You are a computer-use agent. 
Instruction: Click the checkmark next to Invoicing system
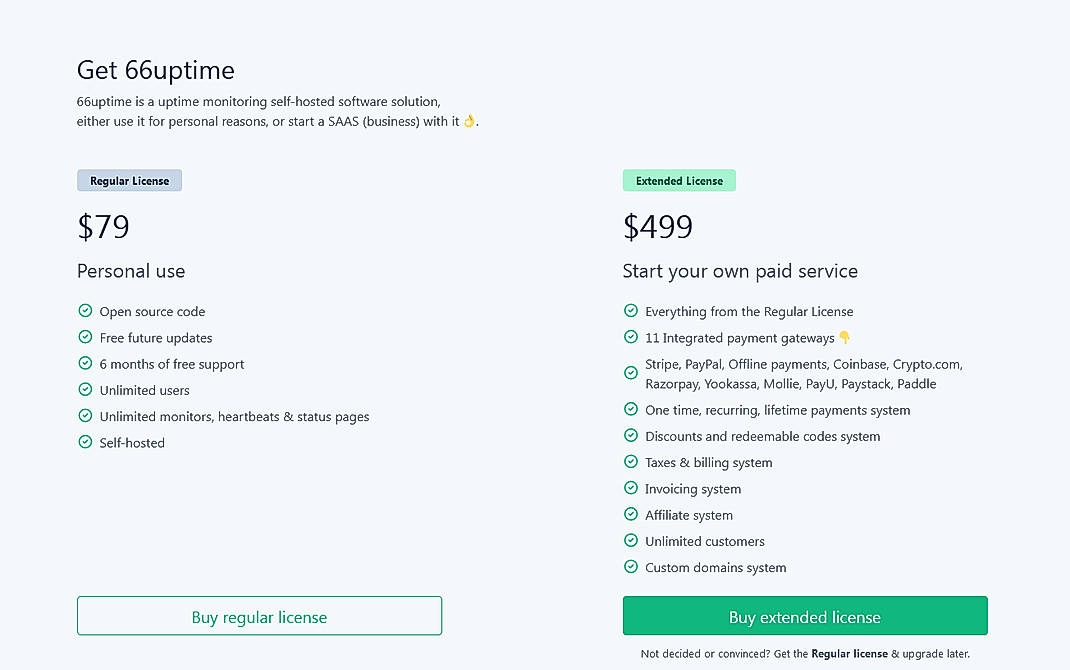630,488
